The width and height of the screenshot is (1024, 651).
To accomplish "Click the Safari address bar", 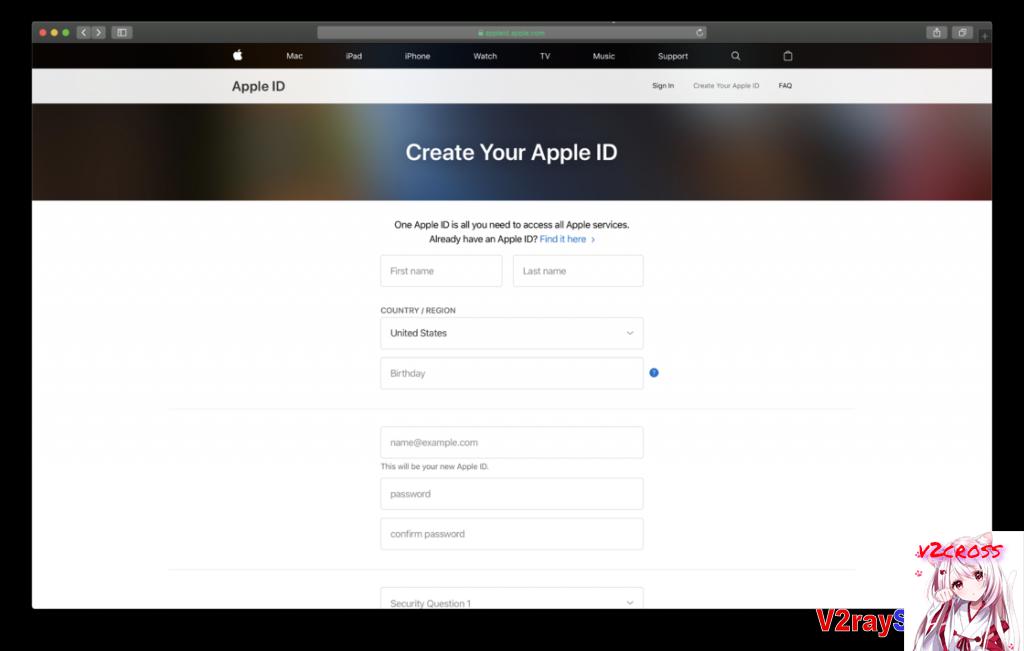I will [511, 33].
